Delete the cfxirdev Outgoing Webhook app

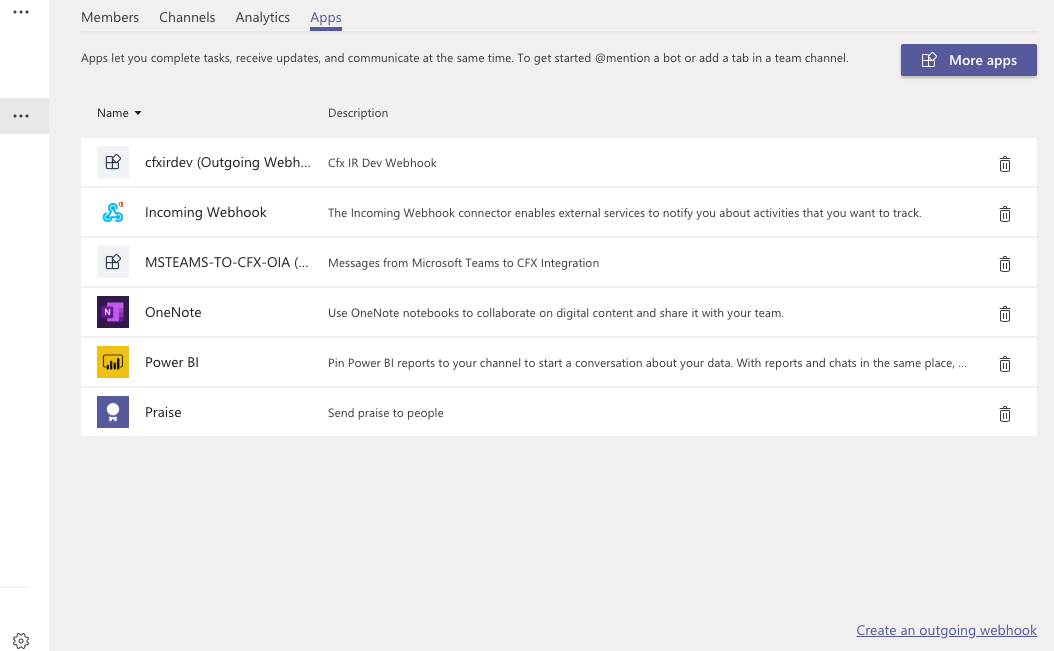coord(1005,164)
